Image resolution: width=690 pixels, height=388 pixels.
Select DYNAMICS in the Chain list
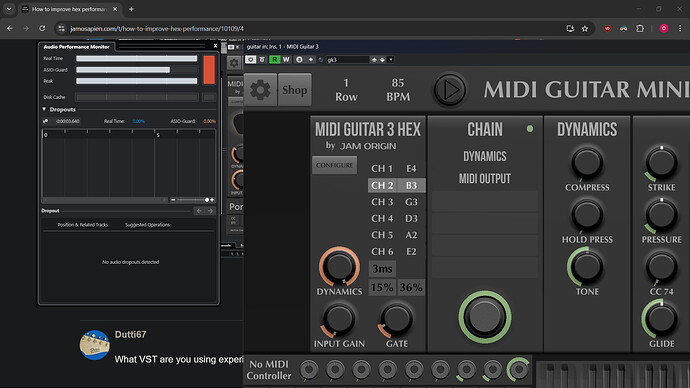point(484,156)
